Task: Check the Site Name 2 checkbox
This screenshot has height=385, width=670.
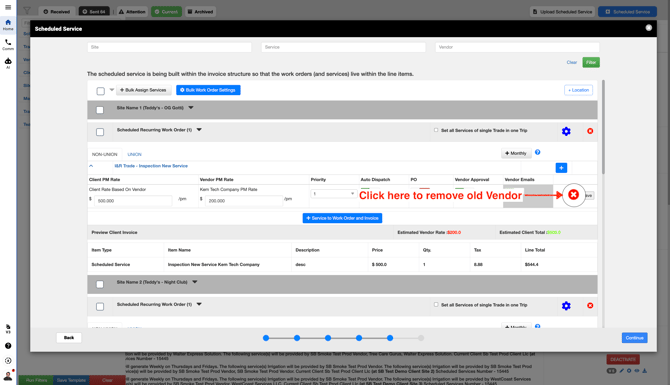Action: tap(100, 284)
